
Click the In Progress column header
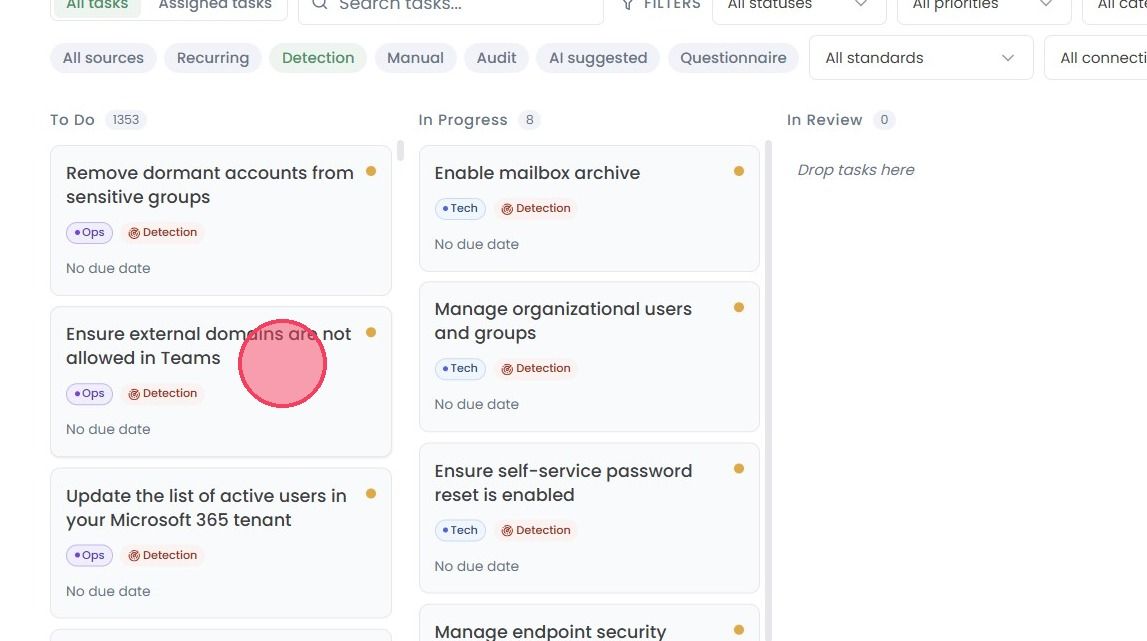point(463,120)
